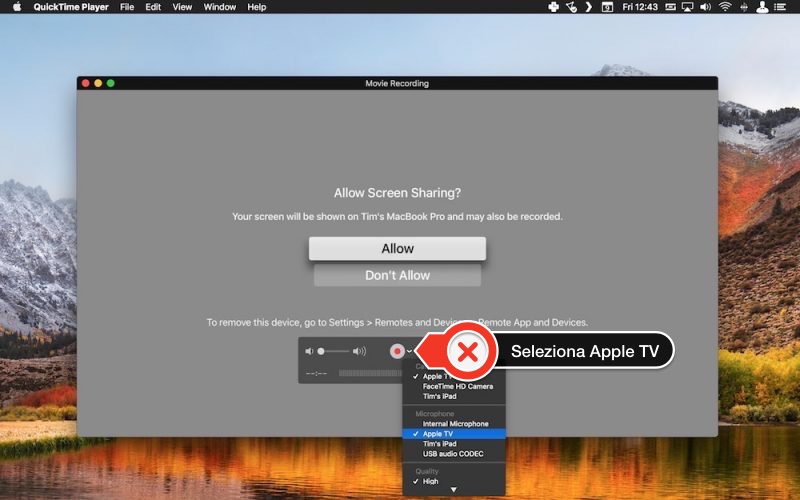
Task: Choose FaceTime HD Camera as camera
Action: point(454,386)
